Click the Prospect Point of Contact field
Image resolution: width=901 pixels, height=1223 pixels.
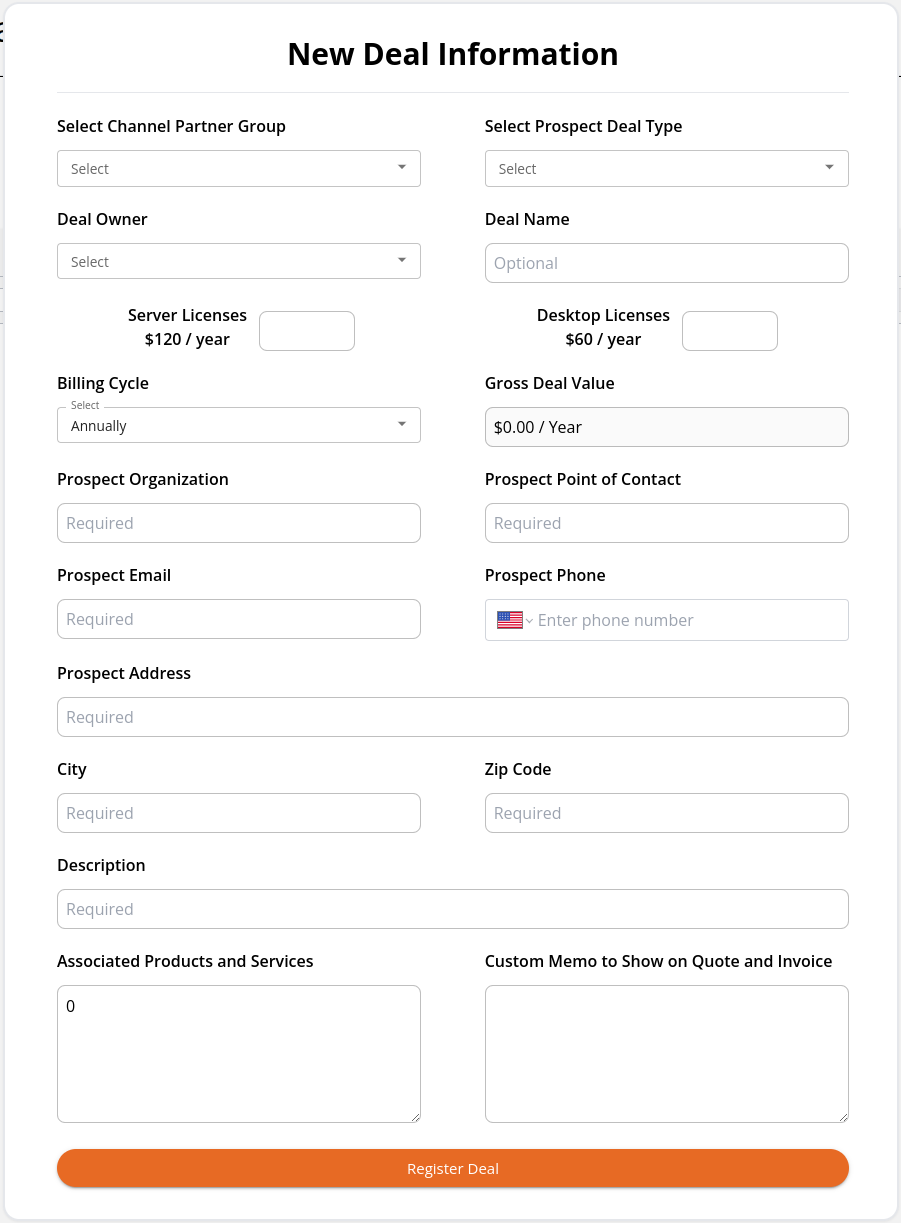[x=667, y=523]
